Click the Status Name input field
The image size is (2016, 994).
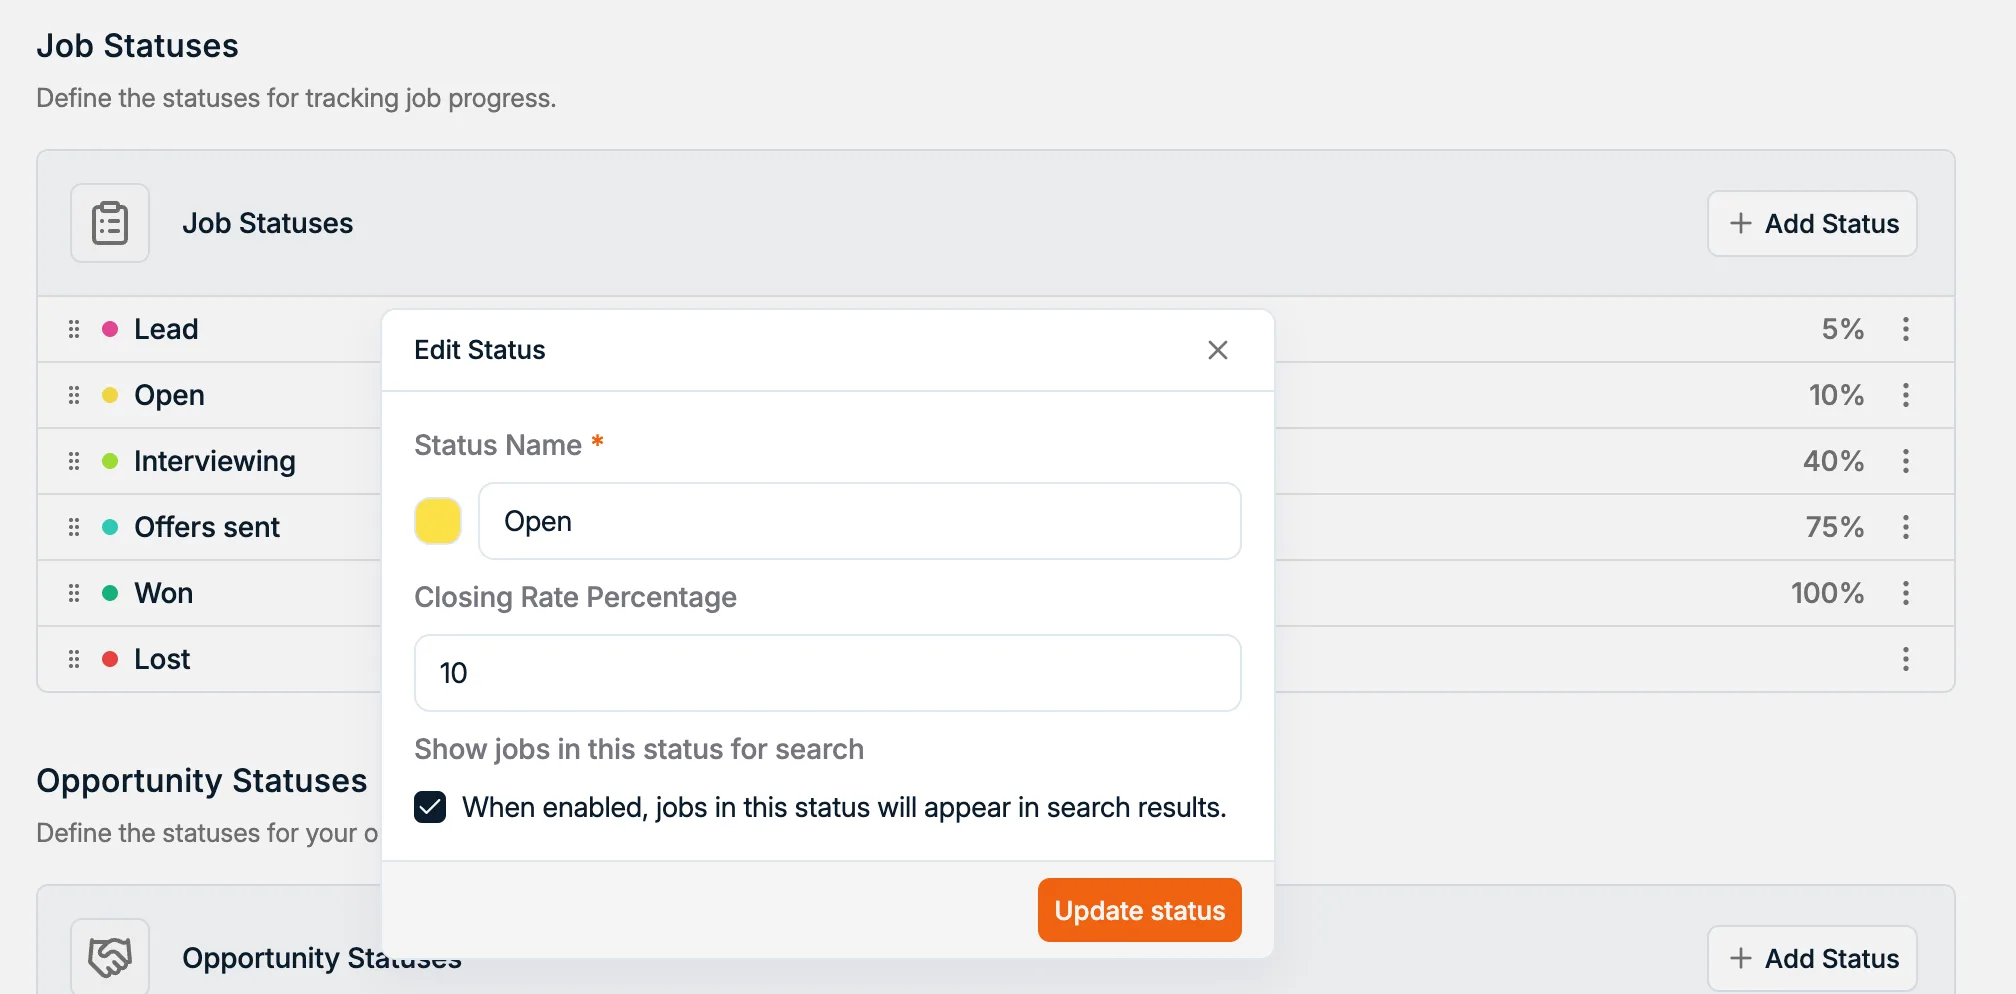tap(860, 521)
